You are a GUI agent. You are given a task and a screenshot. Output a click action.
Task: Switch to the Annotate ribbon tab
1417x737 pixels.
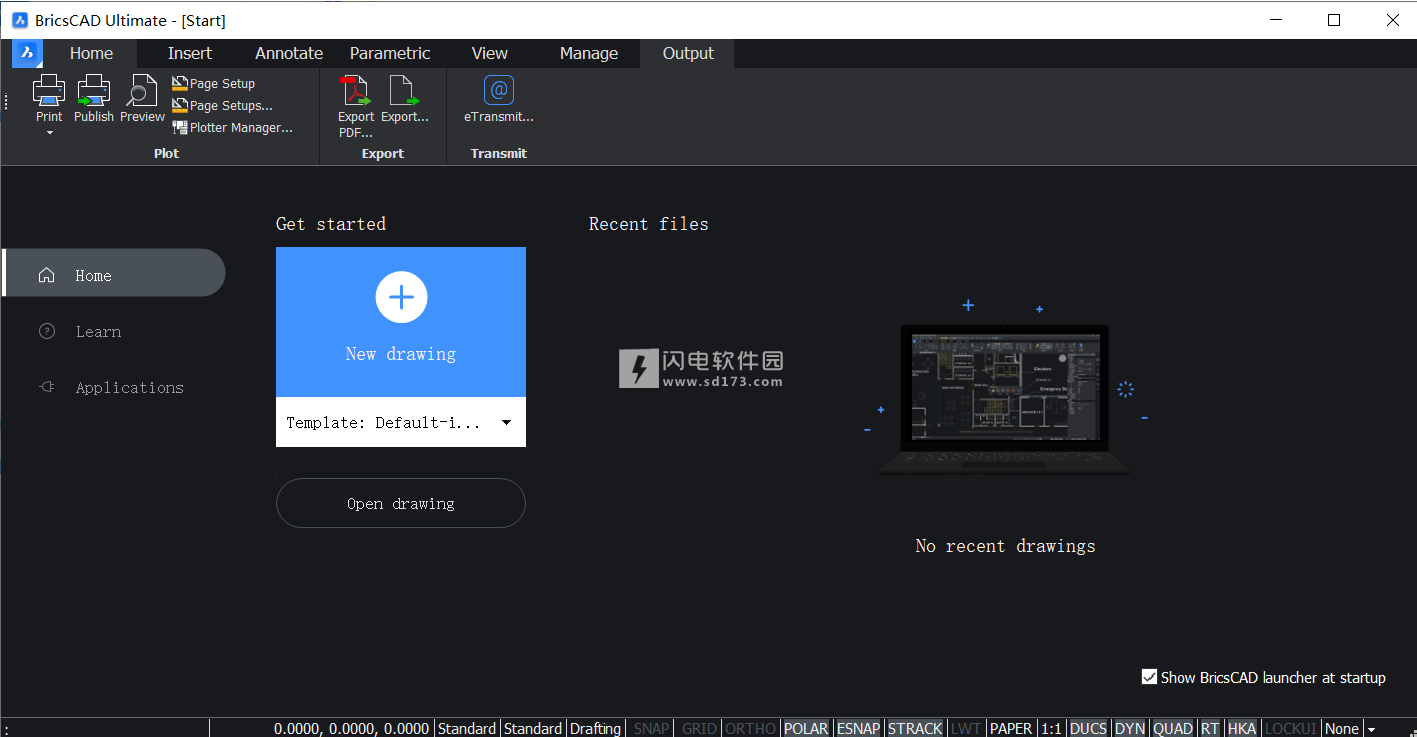click(x=289, y=53)
